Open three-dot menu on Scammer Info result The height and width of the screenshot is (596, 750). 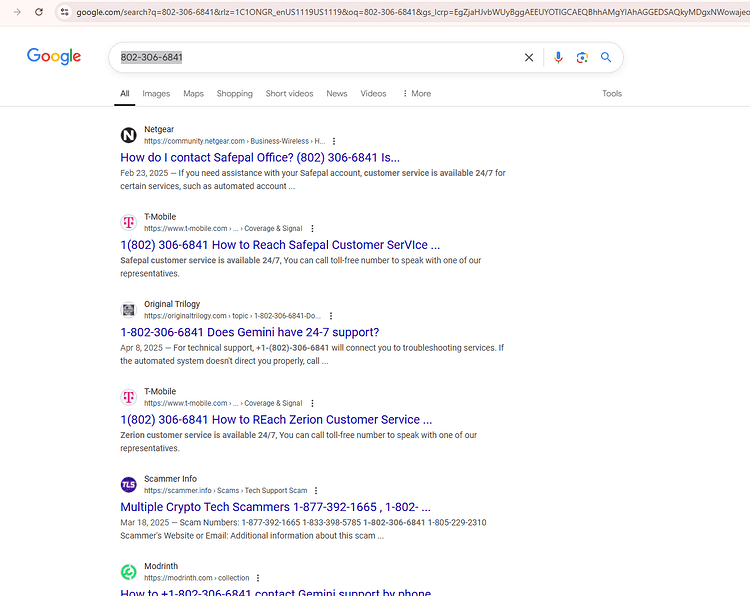click(x=316, y=490)
